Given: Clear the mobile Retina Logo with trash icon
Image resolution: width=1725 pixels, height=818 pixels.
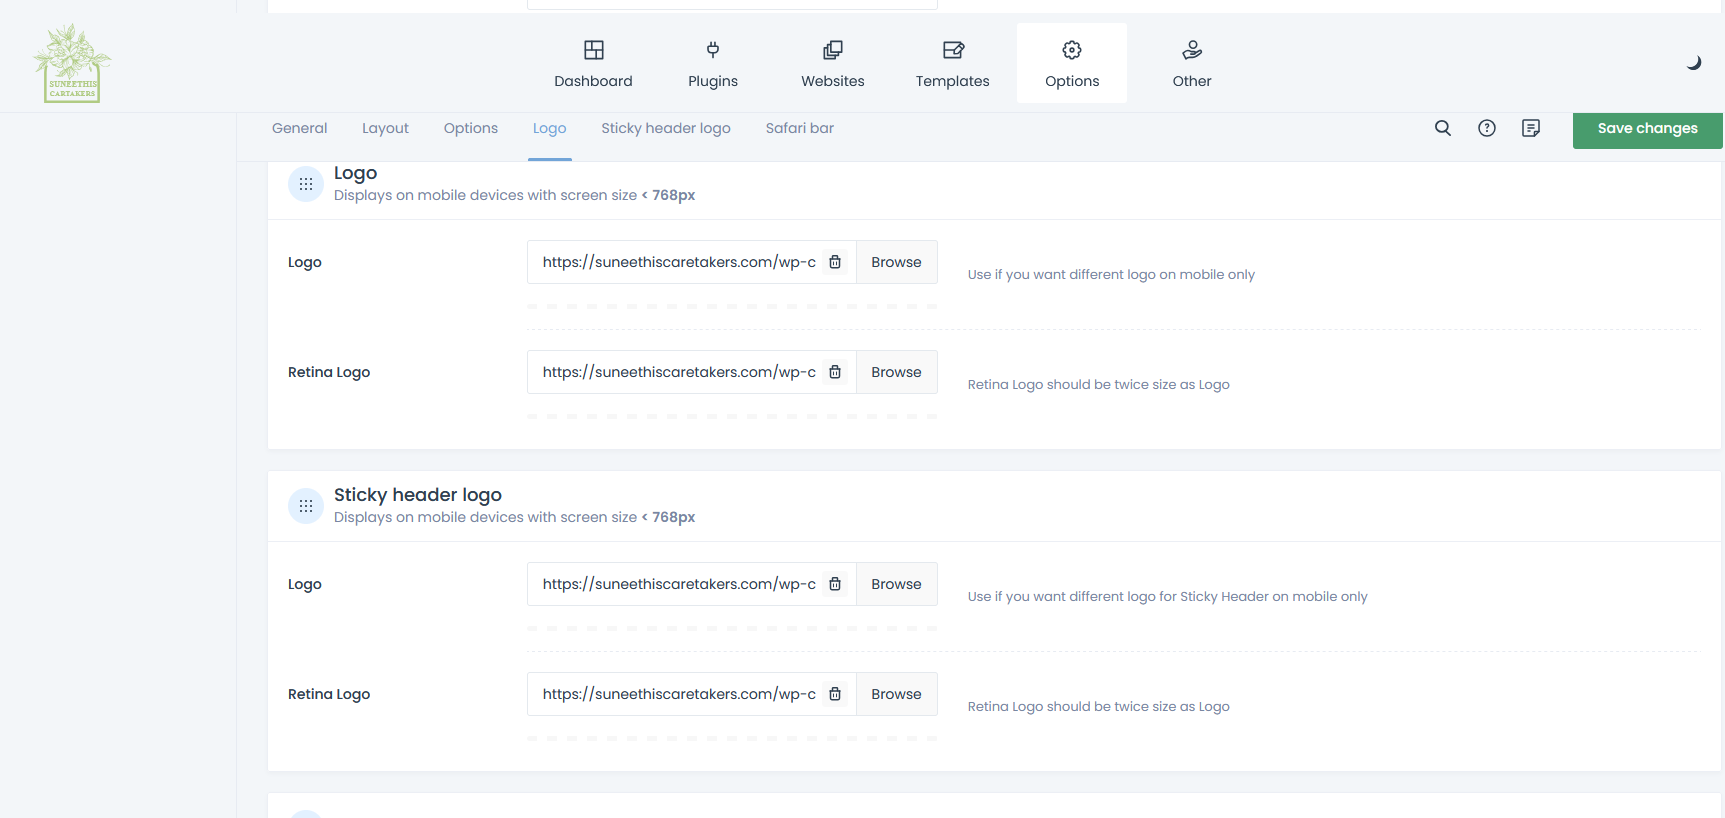Looking at the screenshot, I should pos(835,372).
